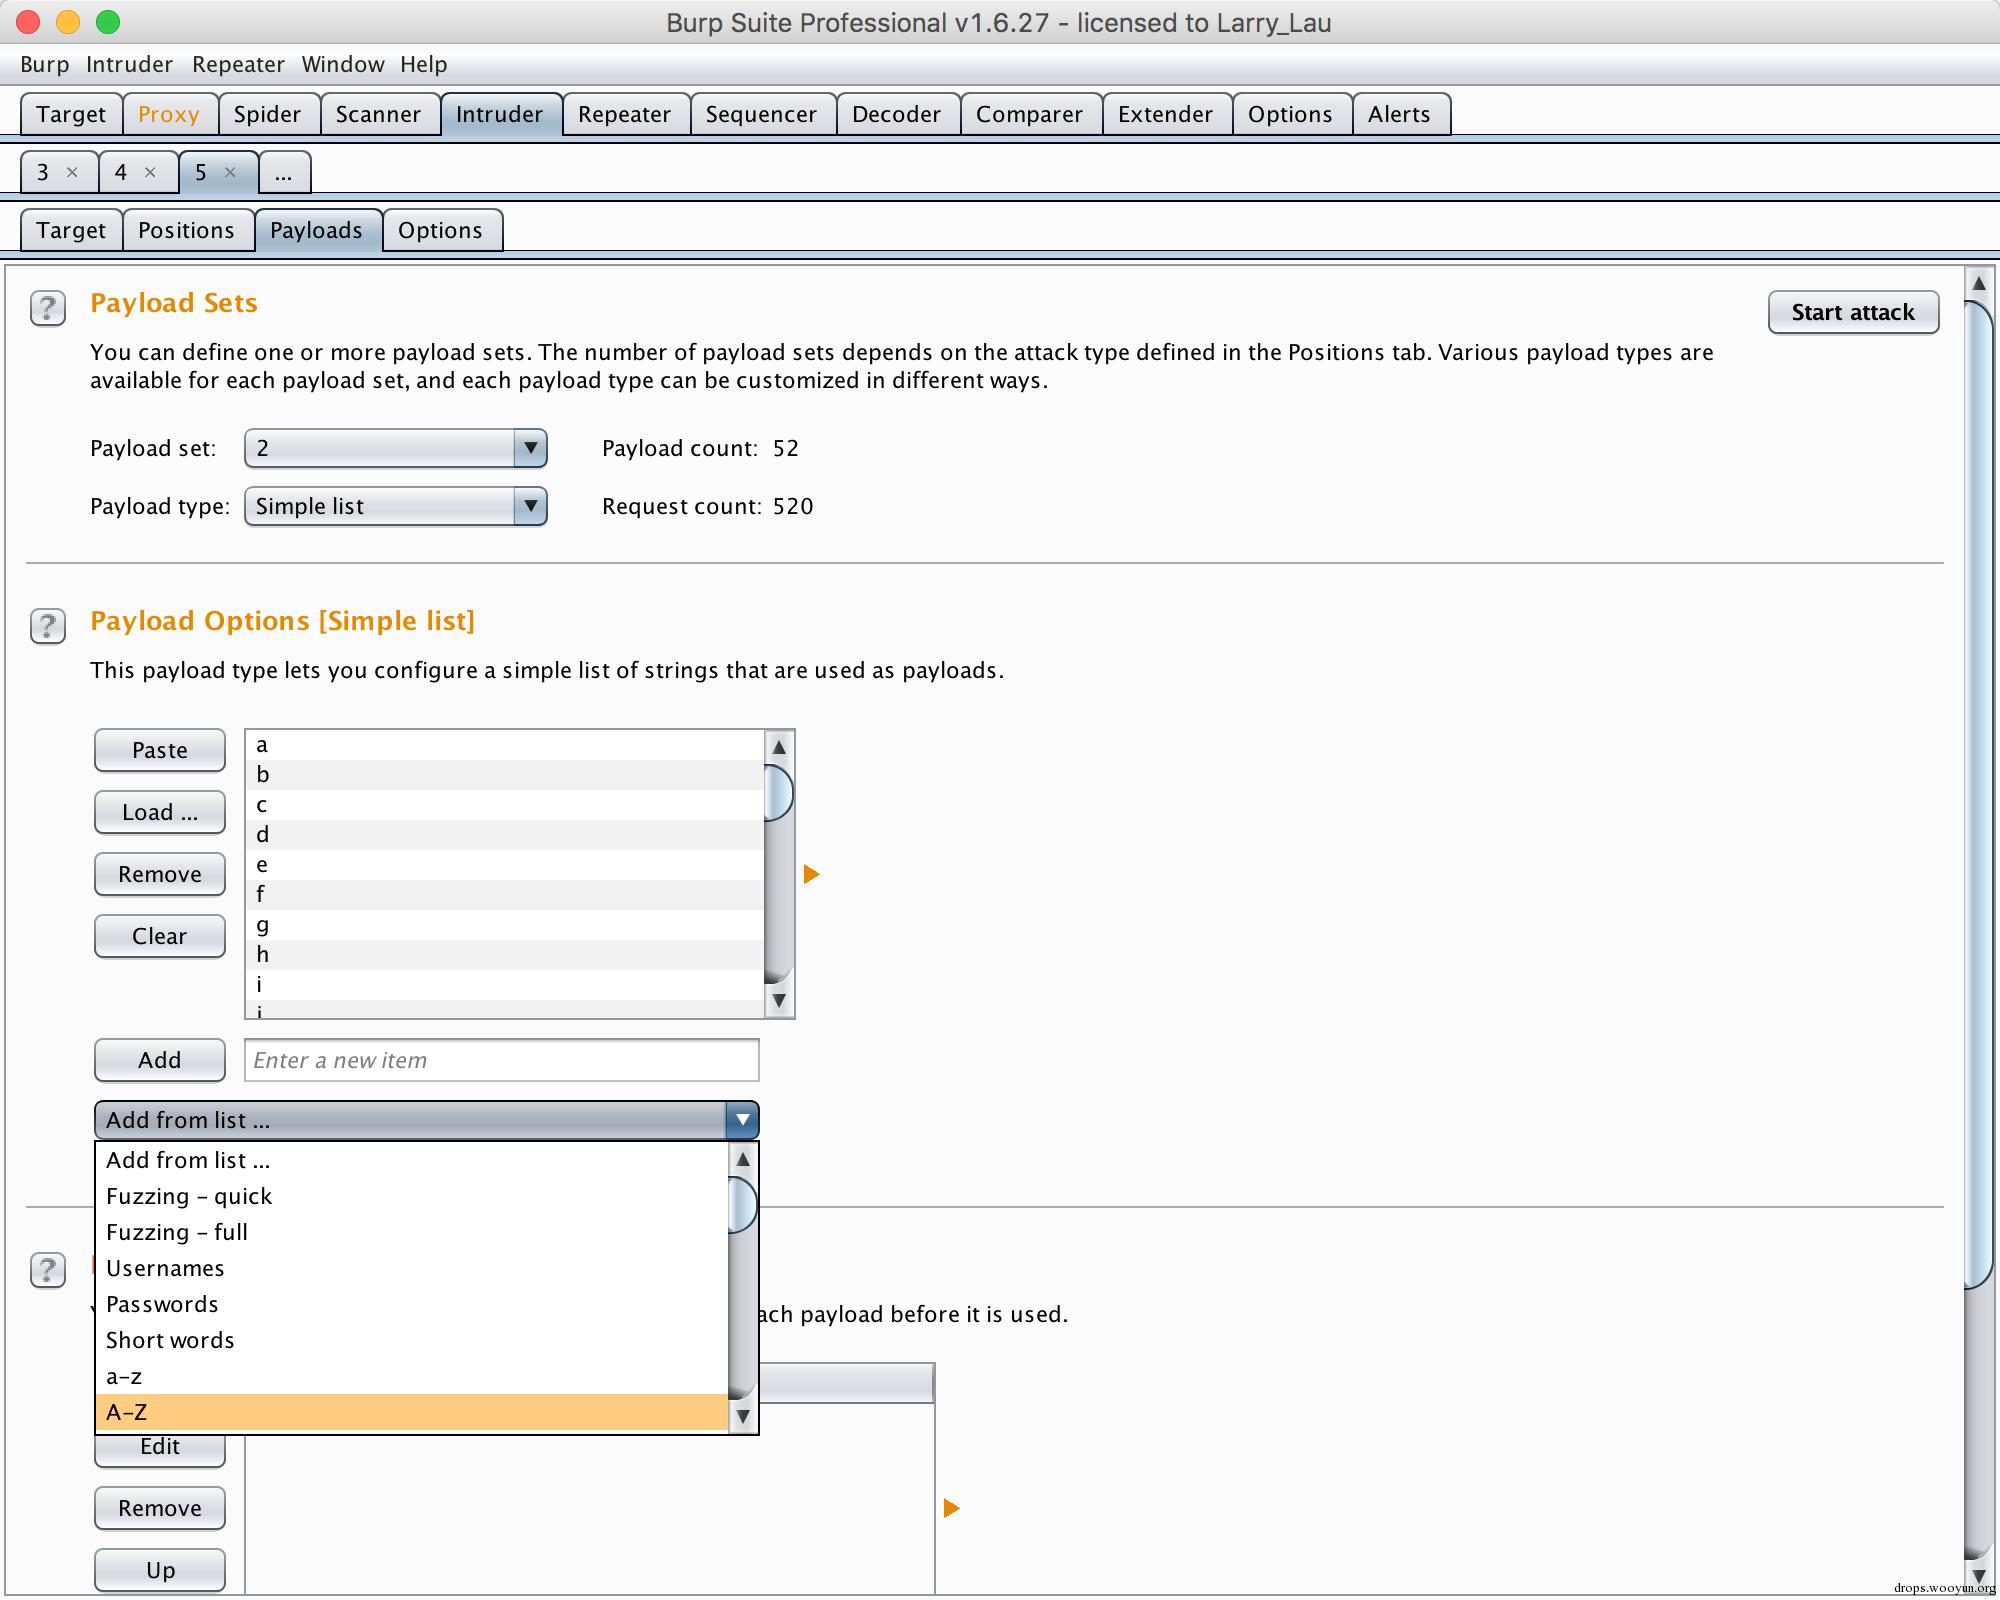The width and height of the screenshot is (2000, 1600).
Task: Close intruder attack tab 3
Action: coord(72,172)
